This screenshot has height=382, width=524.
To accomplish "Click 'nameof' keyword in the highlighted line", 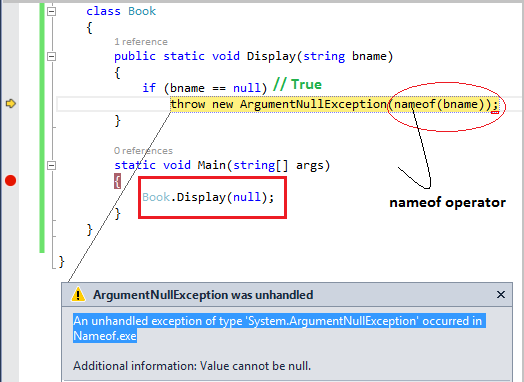I will point(415,104).
